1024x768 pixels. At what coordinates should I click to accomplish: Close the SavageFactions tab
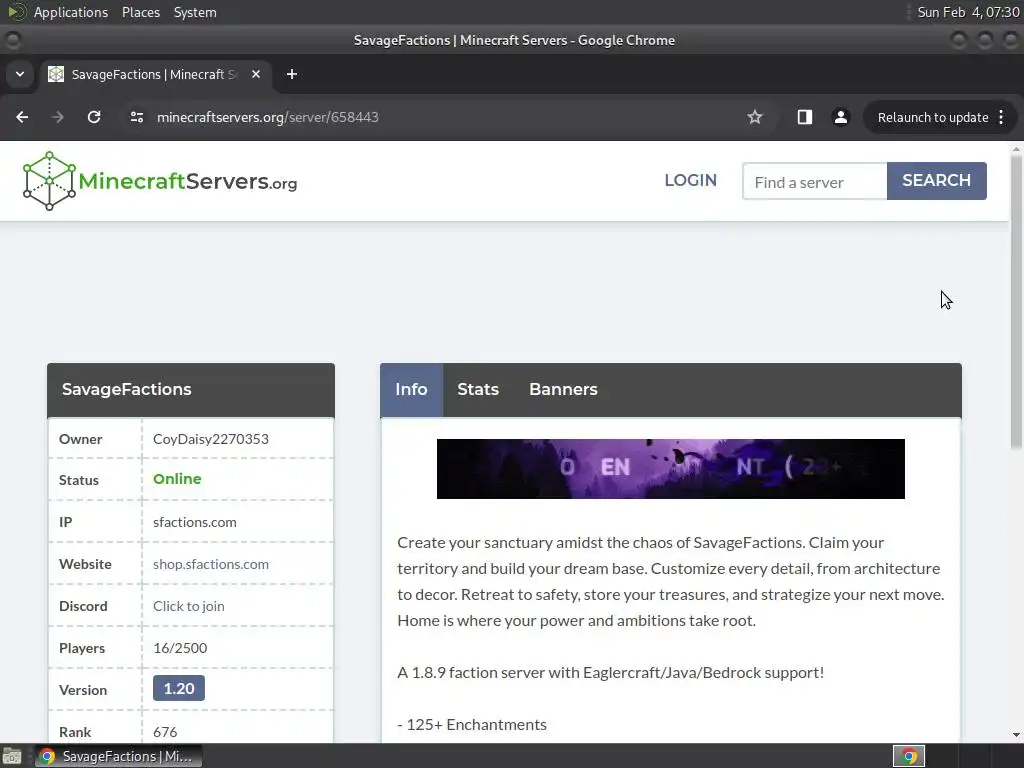coord(256,74)
